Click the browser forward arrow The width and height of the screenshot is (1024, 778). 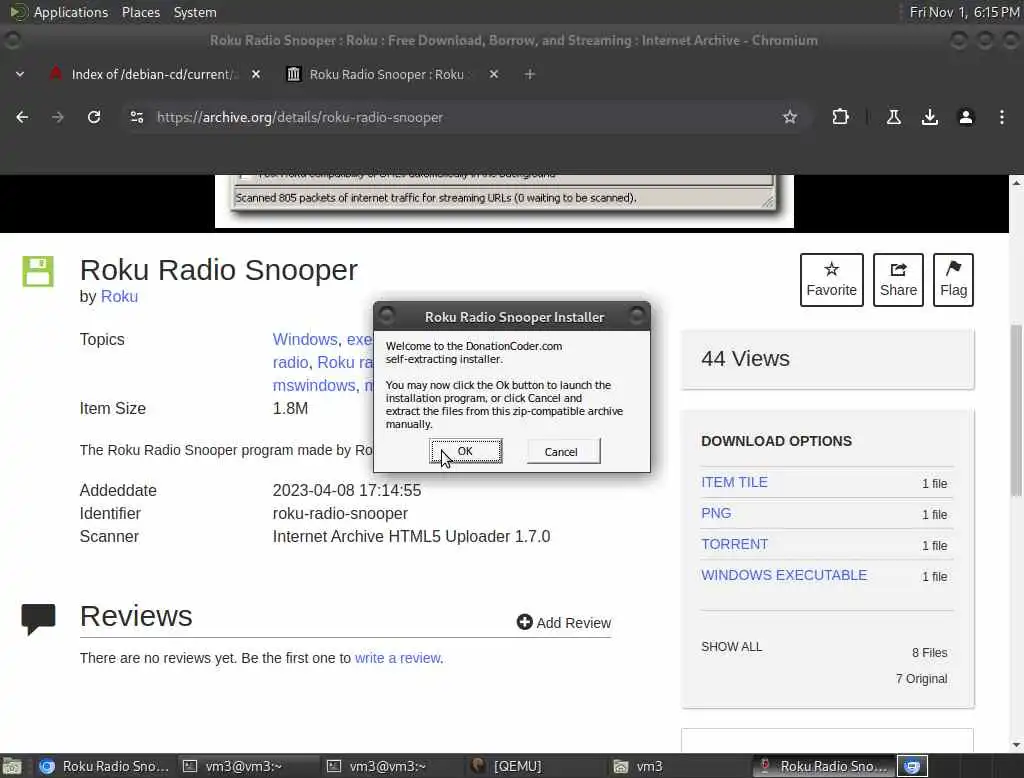coord(58,118)
